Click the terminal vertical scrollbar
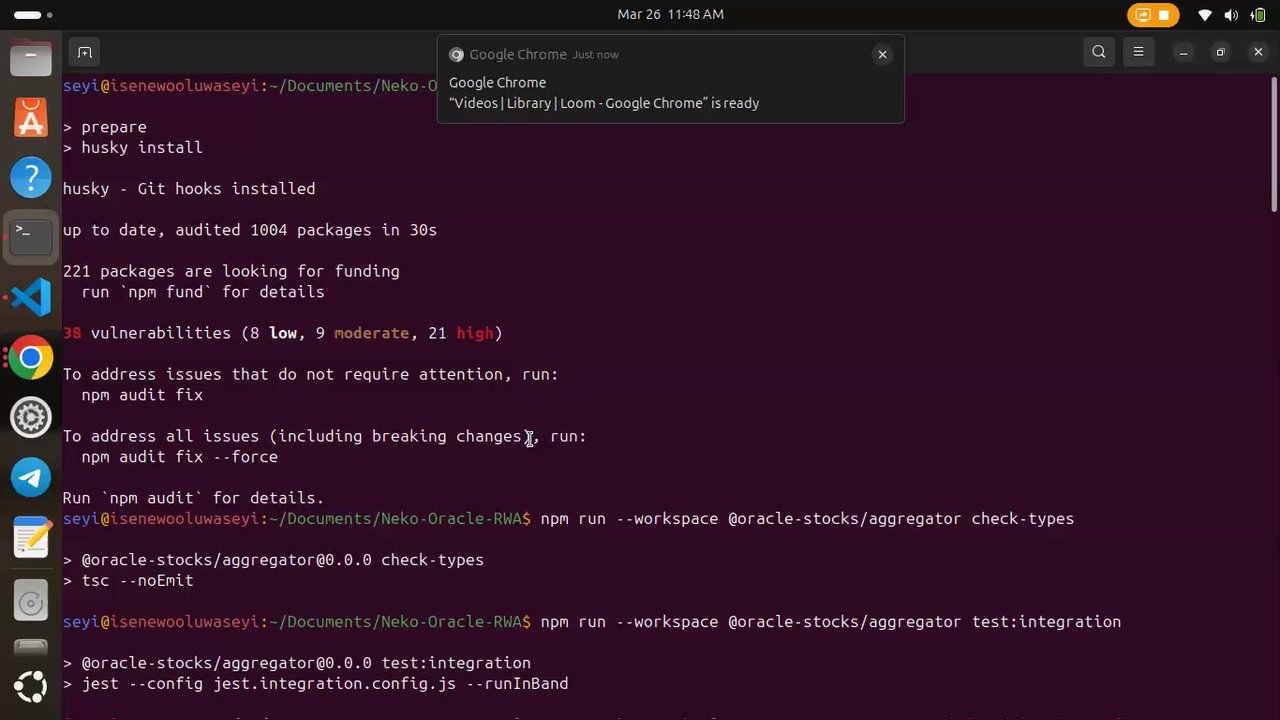This screenshot has height=720, width=1280. click(x=1274, y=140)
